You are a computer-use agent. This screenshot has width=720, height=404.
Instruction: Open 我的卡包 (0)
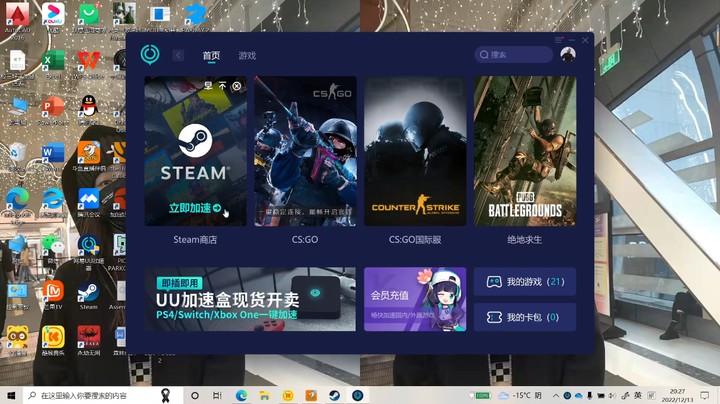(525, 317)
